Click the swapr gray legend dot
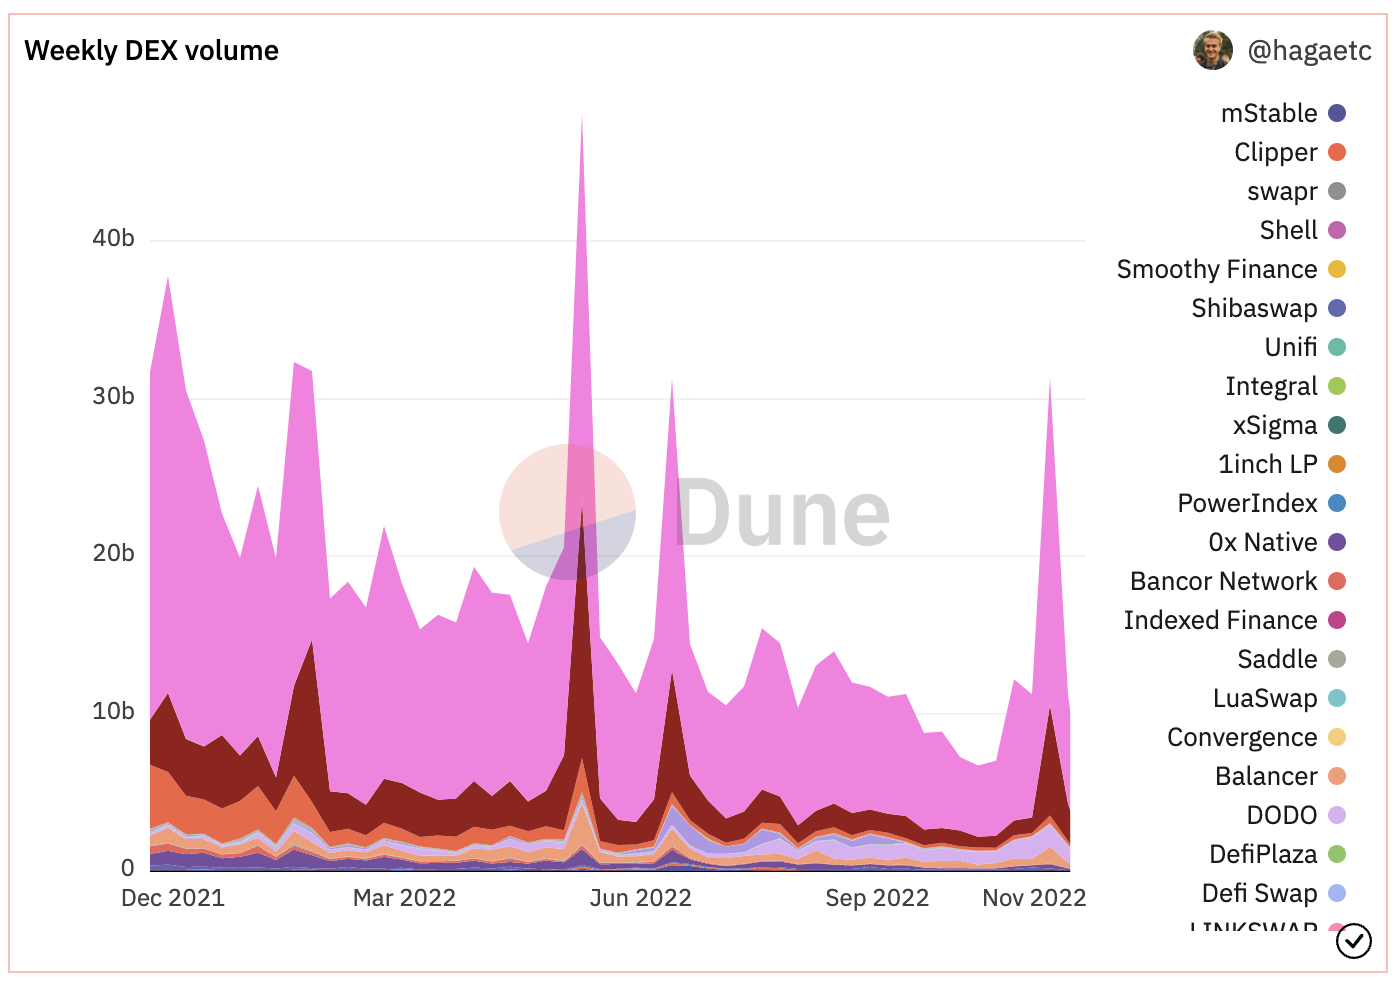 coord(1337,192)
